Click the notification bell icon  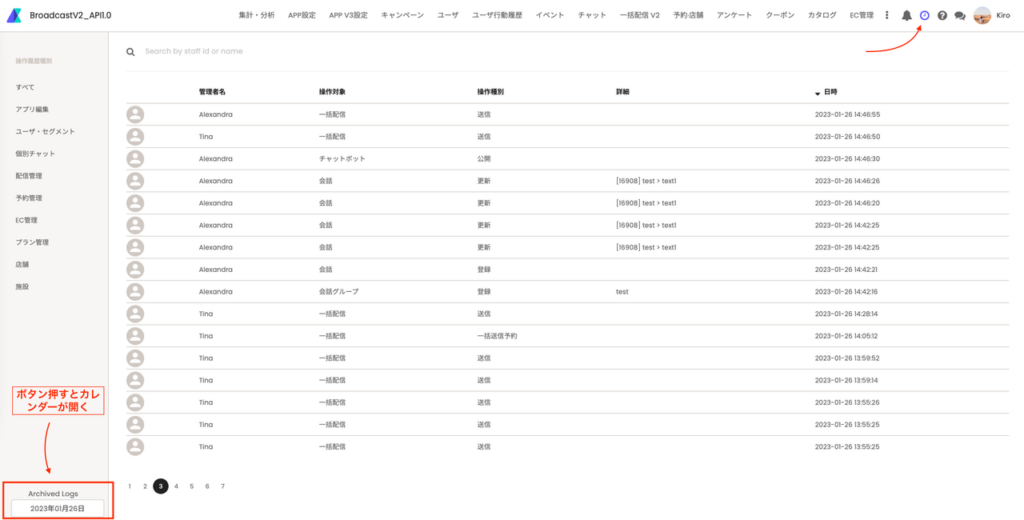(x=906, y=15)
